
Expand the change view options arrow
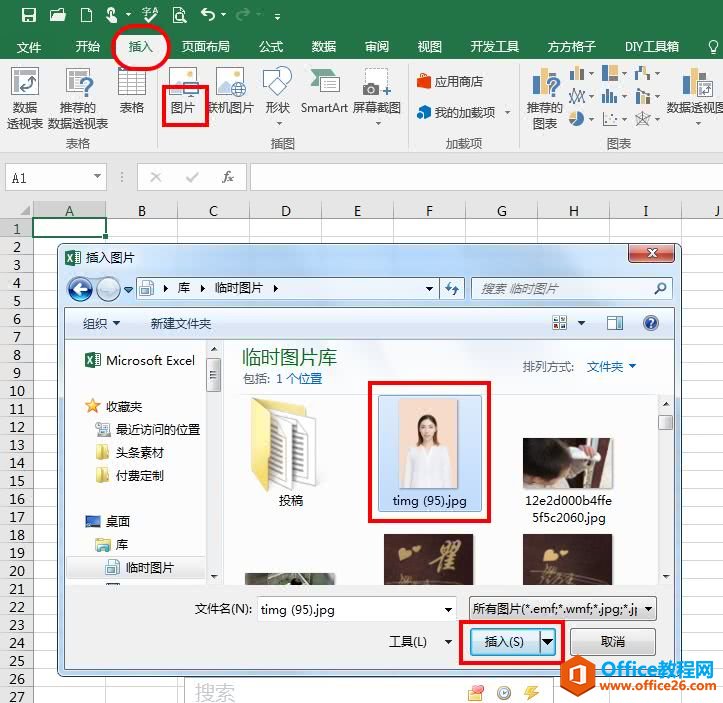(581, 323)
